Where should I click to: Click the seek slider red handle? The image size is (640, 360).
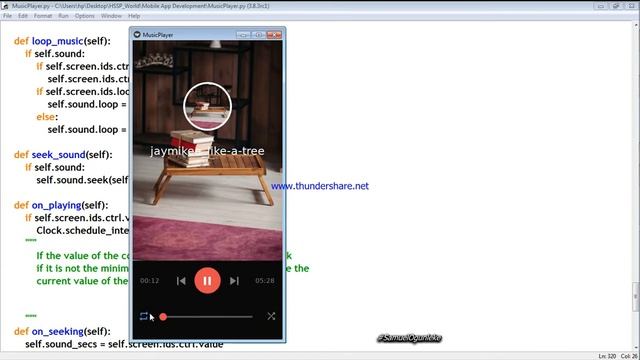point(163,317)
